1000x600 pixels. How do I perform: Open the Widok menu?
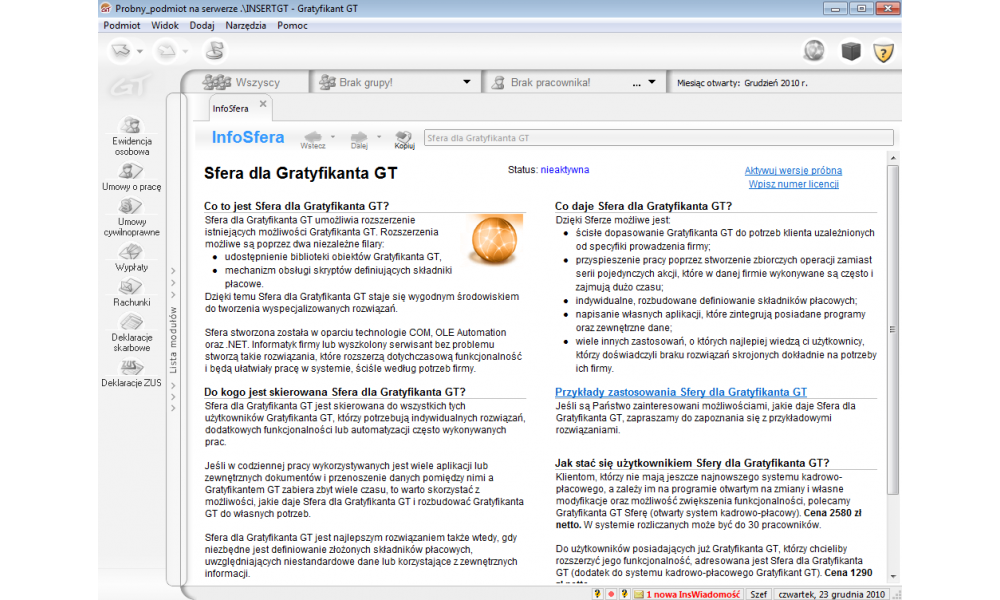pyautogui.click(x=165, y=26)
